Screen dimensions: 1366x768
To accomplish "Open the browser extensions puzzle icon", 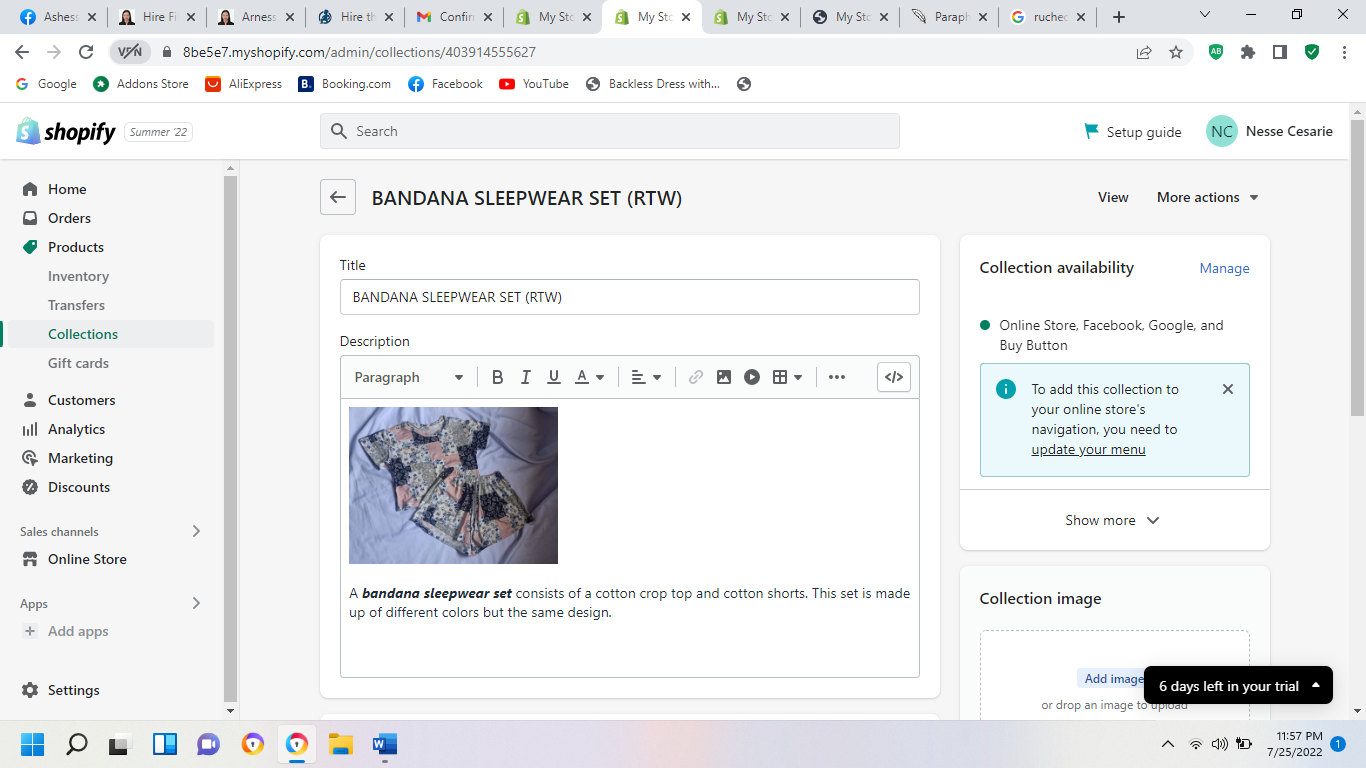I will click(x=1248, y=52).
